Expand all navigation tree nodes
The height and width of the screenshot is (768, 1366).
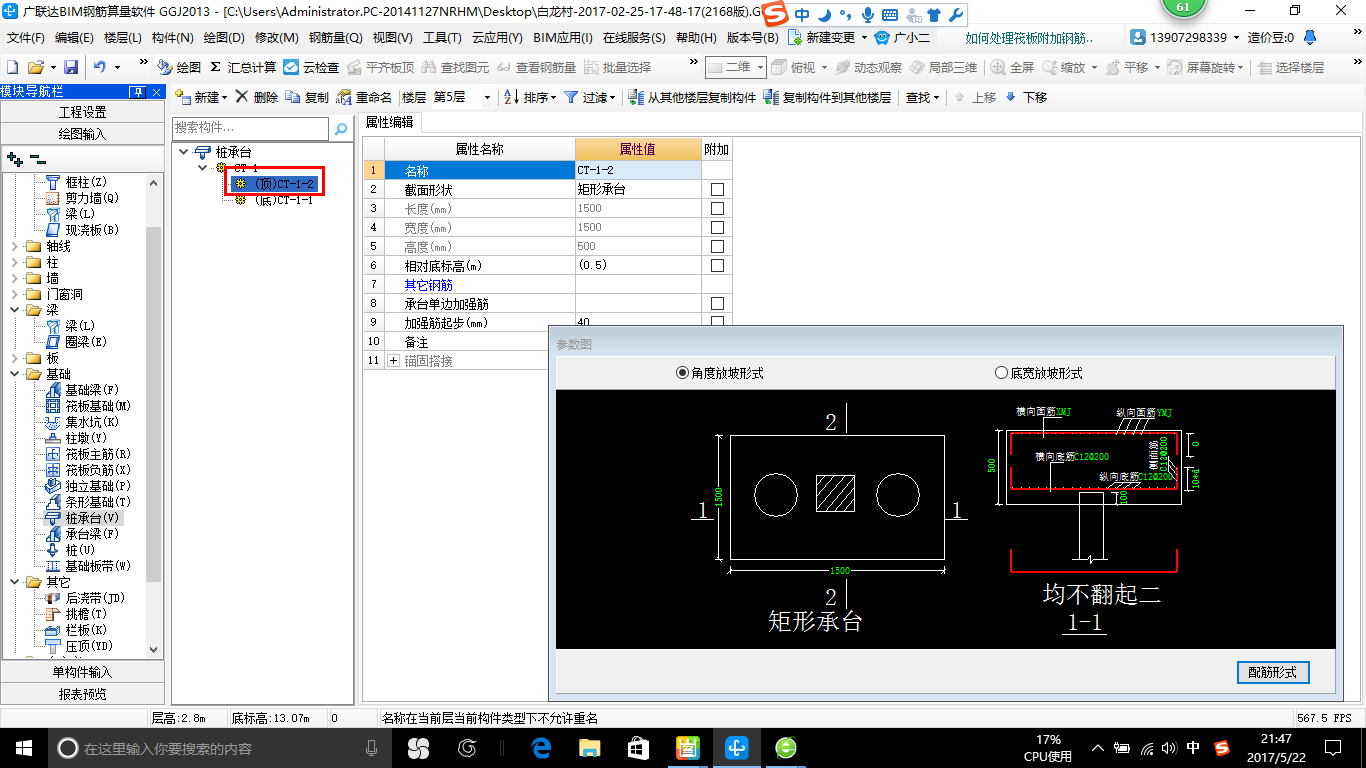tap(14, 158)
